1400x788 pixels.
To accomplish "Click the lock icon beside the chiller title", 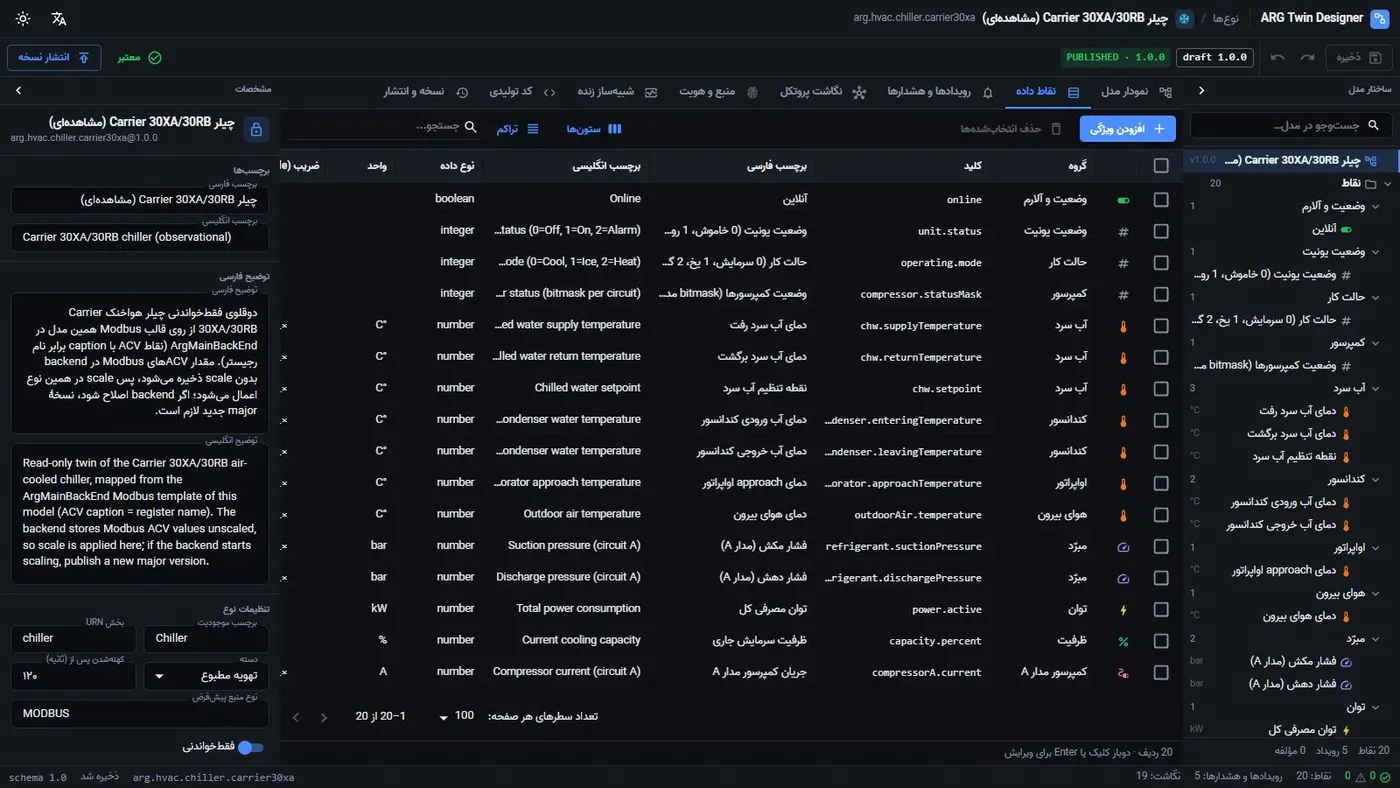I will 256,129.
